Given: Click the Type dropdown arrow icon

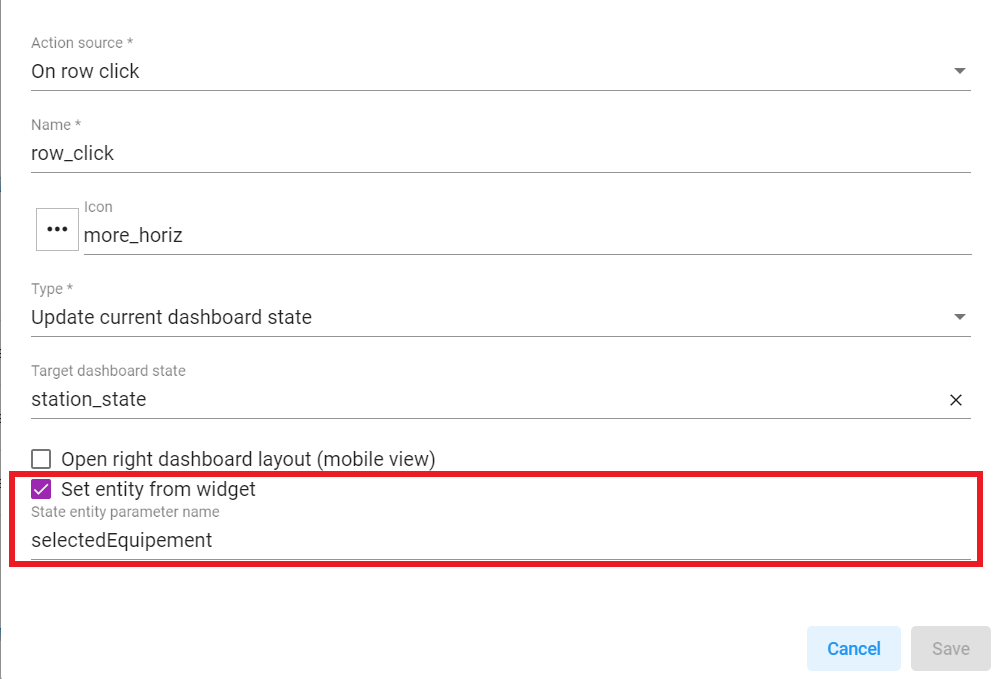Looking at the screenshot, I should click(x=959, y=316).
